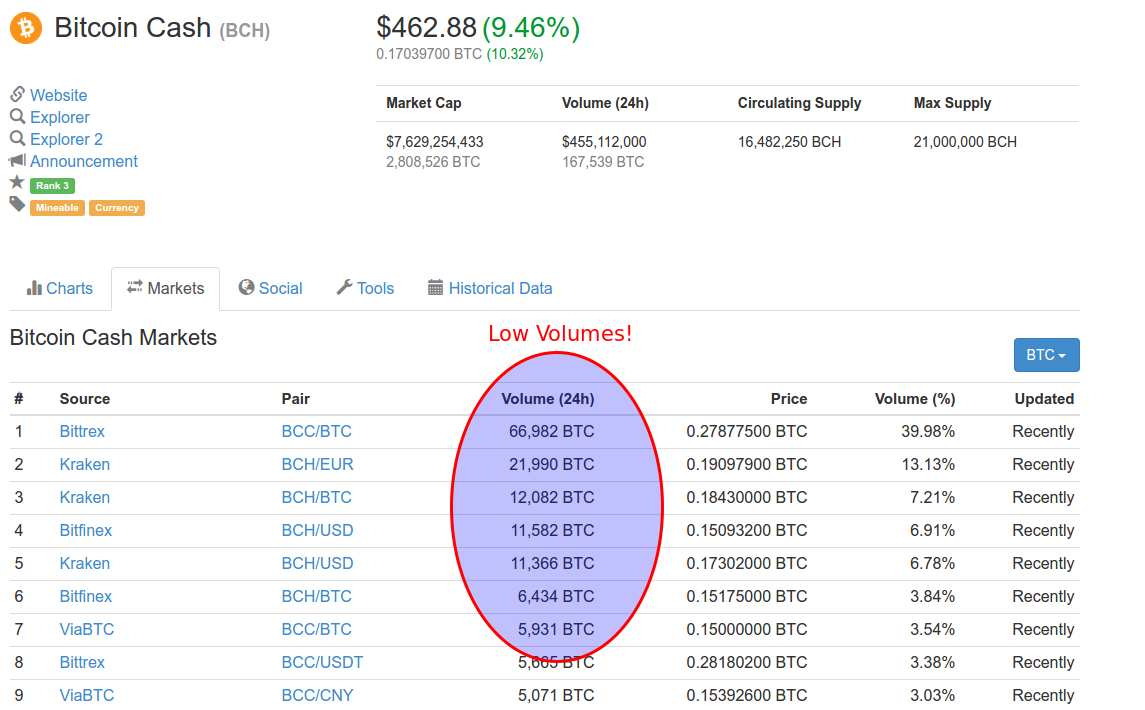Sort by the Price column header
The height and width of the screenshot is (710, 1145).
point(789,399)
